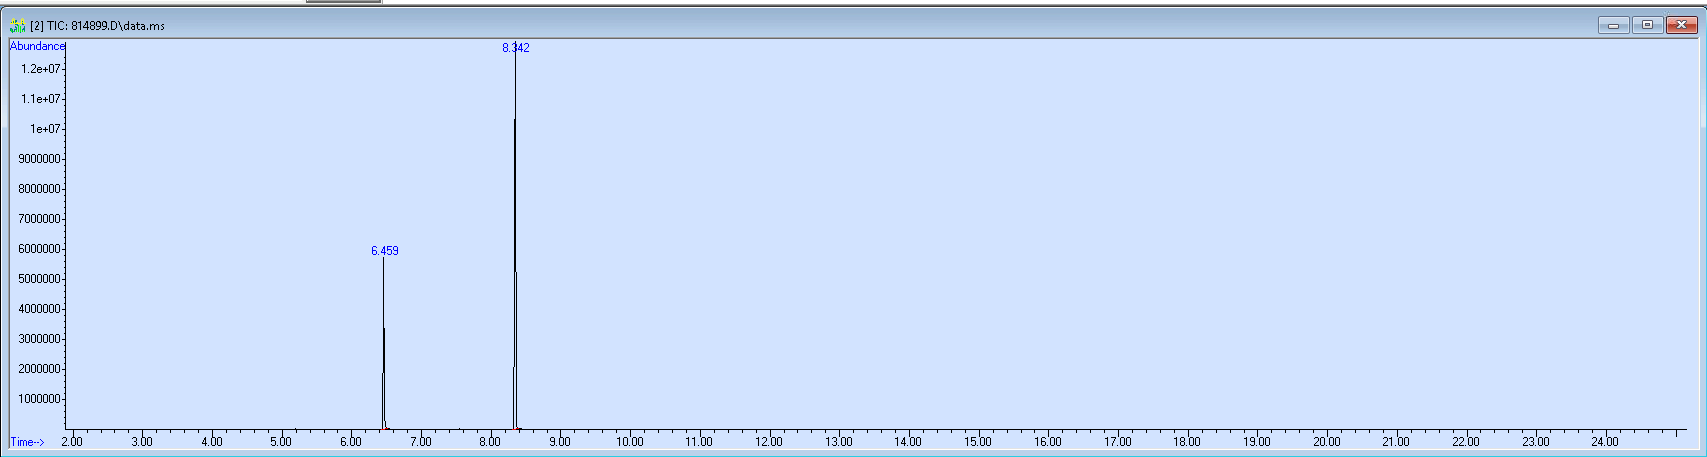This screenshot has height=457, width=1707.
Task: Click the 20.00 minute tick on time axis
Action: (x=1326, y=442)
